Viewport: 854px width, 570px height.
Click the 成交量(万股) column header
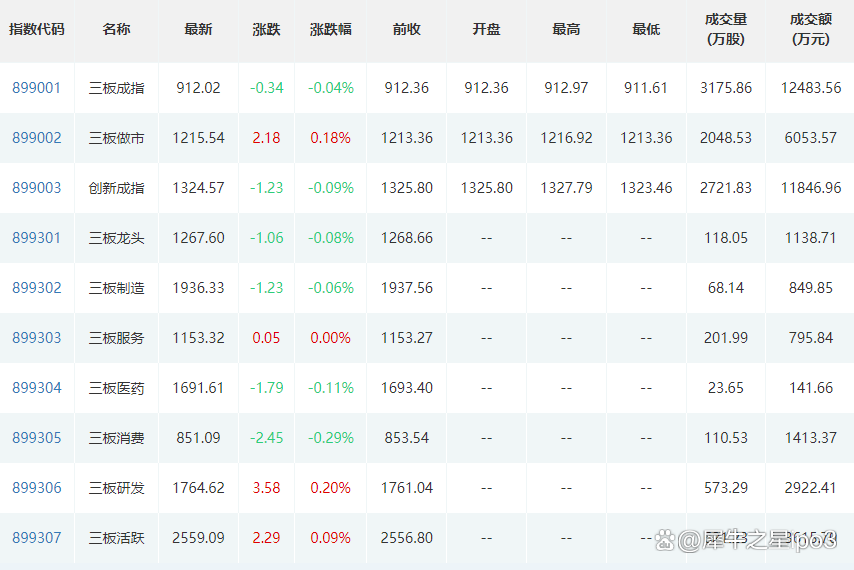(x=725, y=29)
